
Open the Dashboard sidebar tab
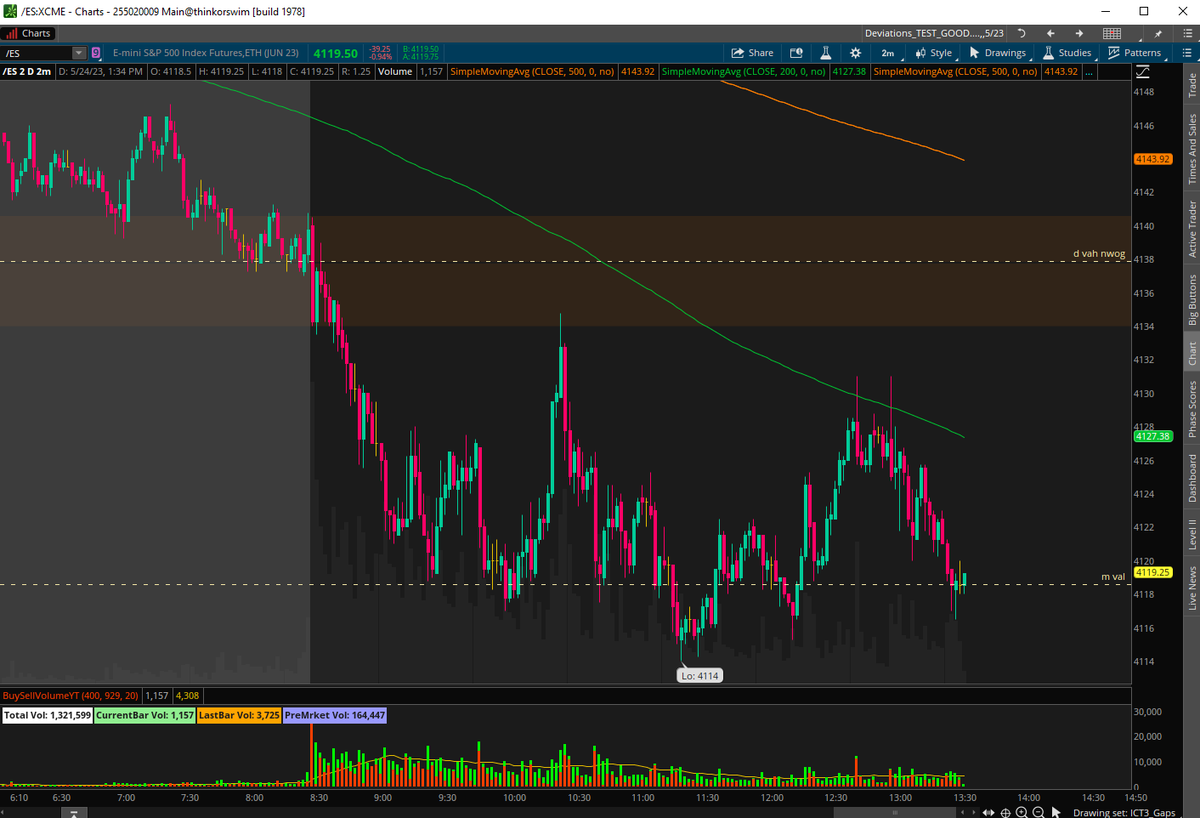(1191, 478)
